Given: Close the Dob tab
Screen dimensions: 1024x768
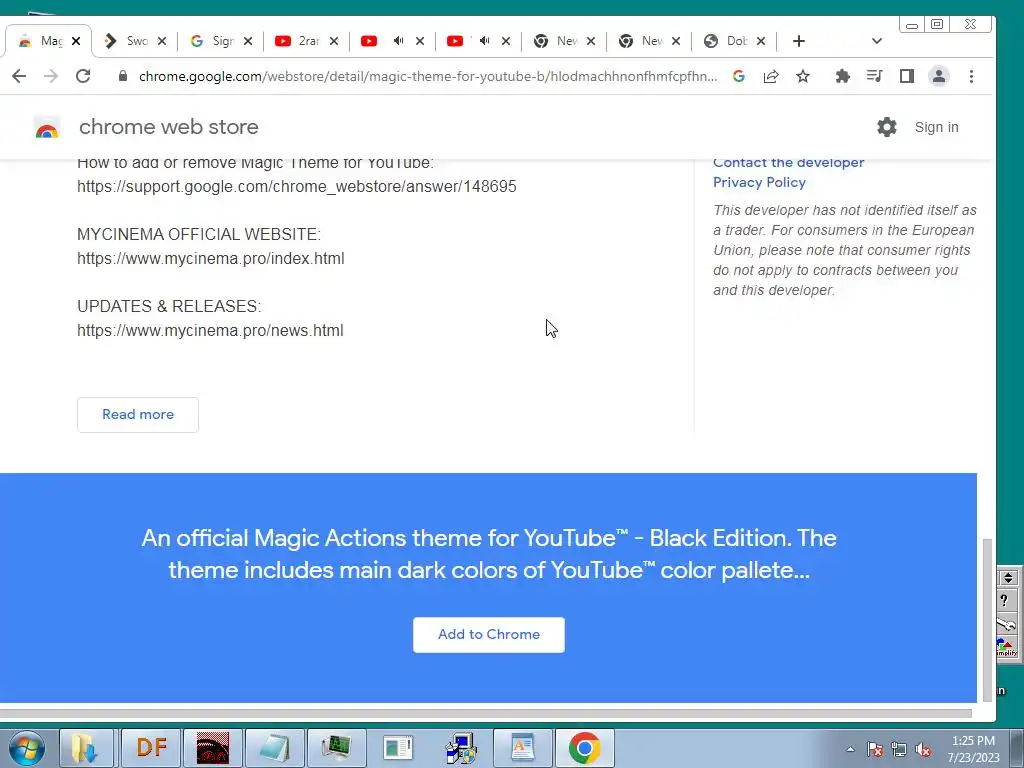Looking at the screenshot, I should 761,41.
